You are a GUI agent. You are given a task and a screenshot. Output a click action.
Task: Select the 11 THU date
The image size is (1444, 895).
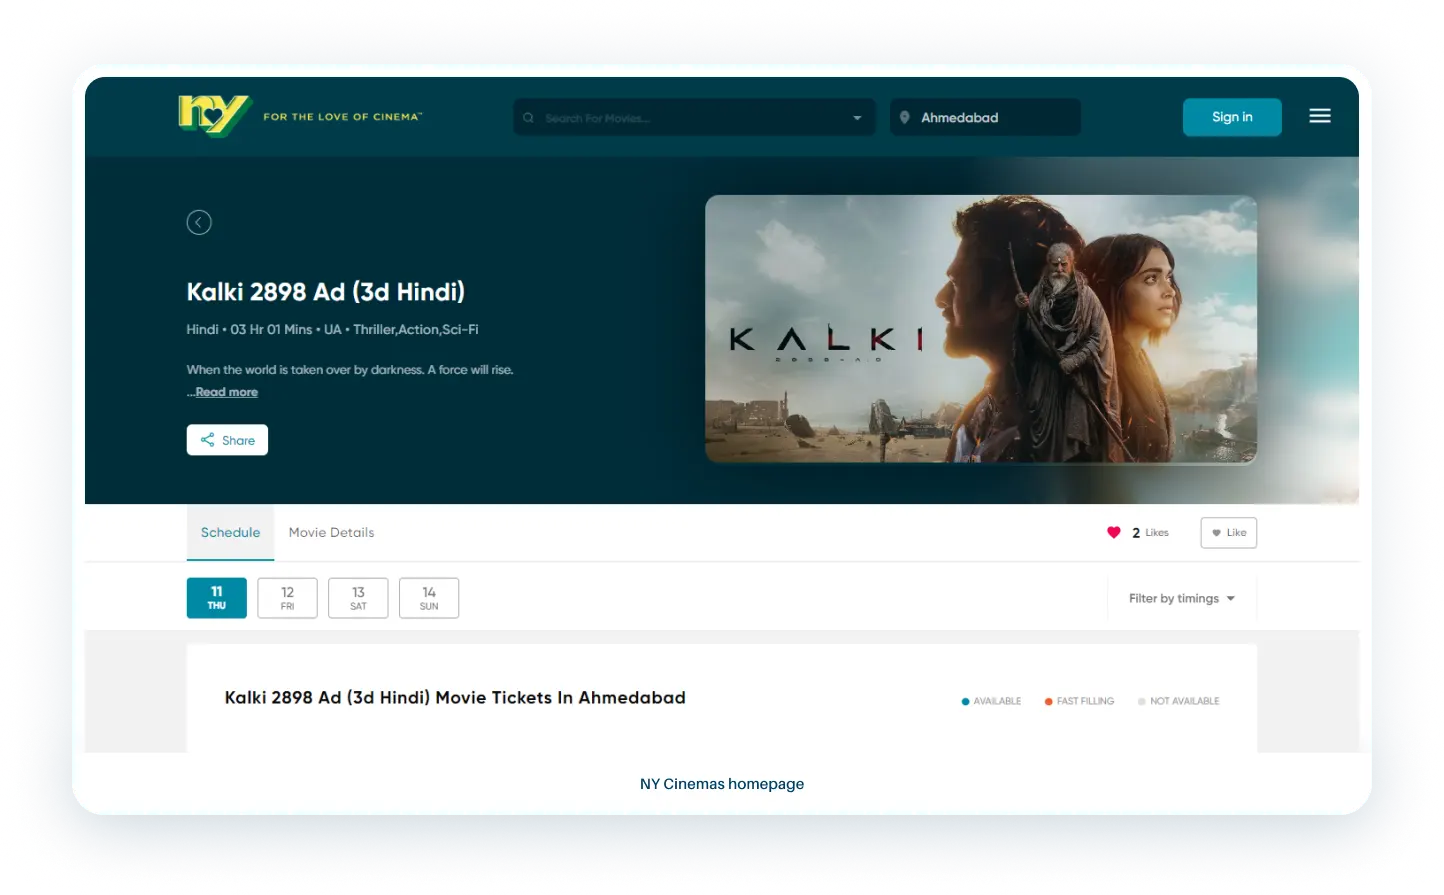pos(216,598)
